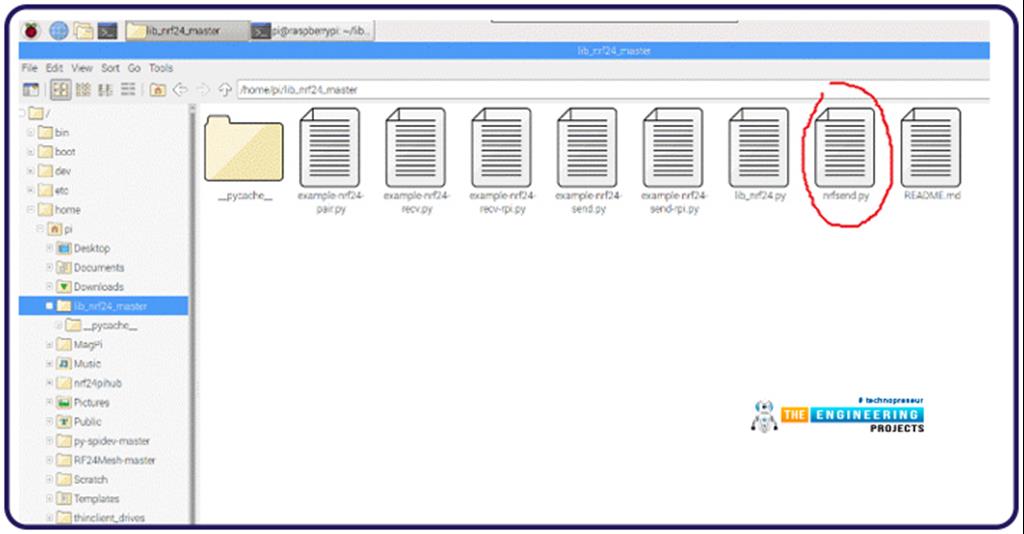Select etc folder in tree
1024x534 pixels.
[x=54, y=191]
